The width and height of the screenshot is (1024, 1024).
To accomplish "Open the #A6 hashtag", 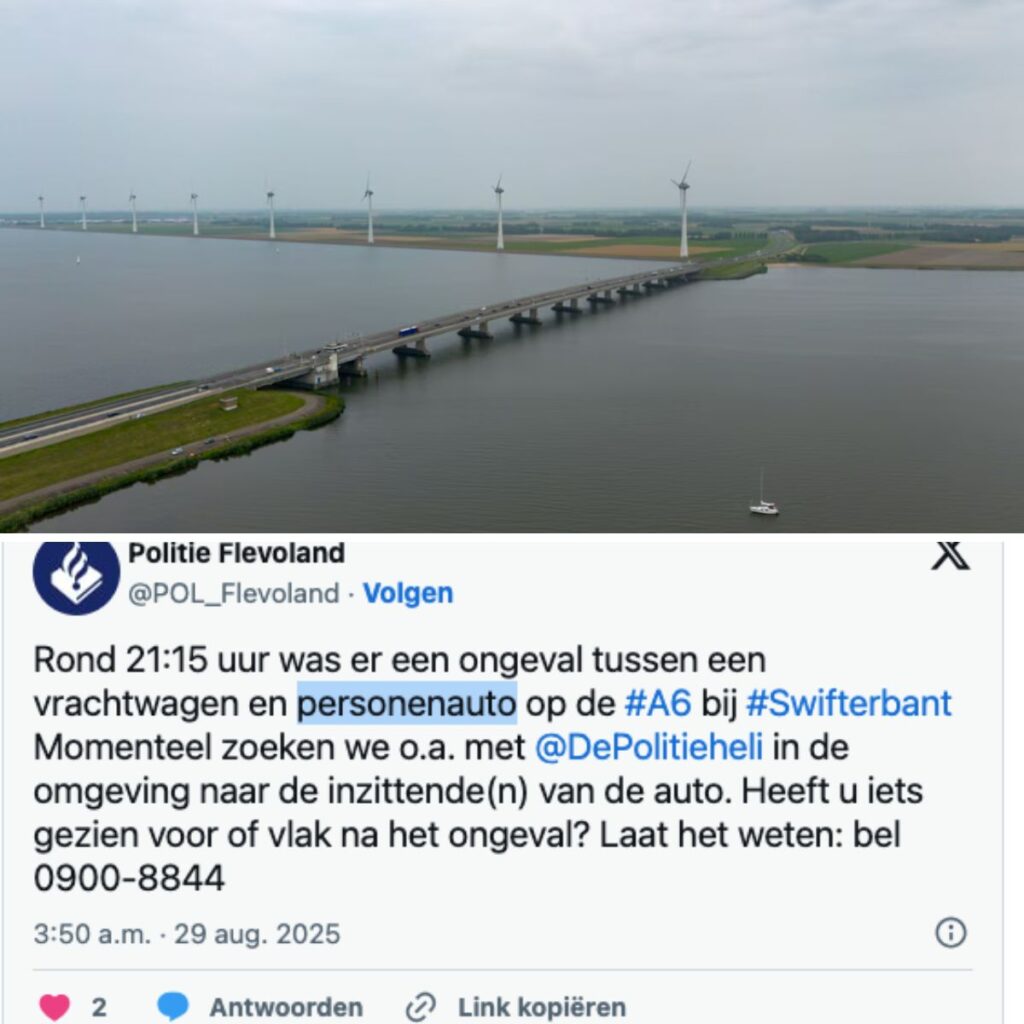I will [658, 703].
